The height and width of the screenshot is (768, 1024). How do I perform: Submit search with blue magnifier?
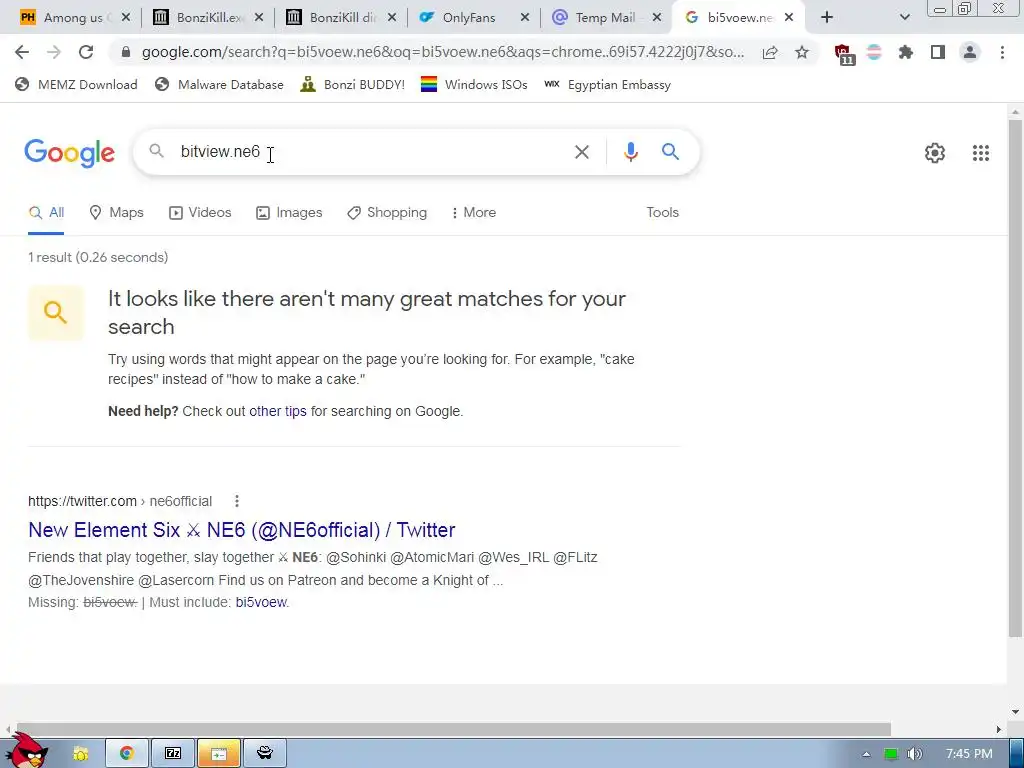coord(670,152)
